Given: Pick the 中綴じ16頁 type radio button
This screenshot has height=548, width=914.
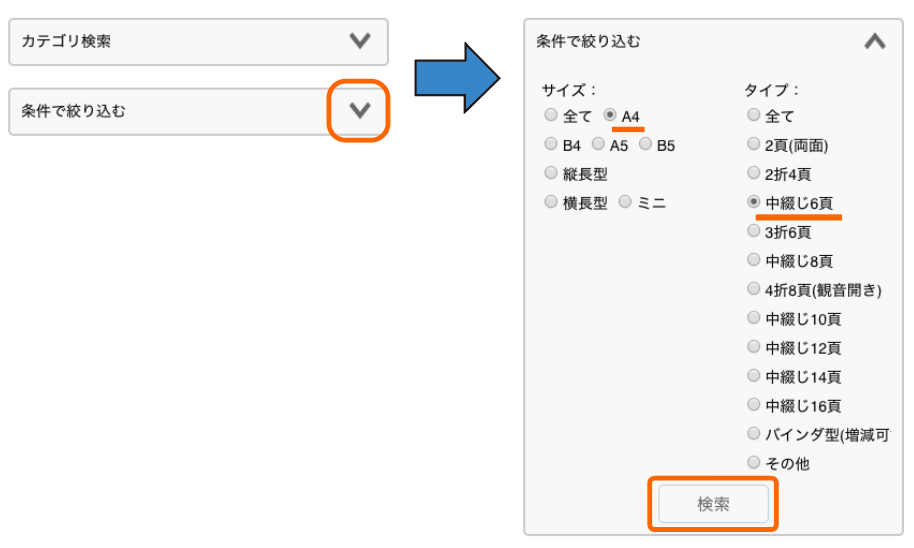Looking at the screenshot, I should point(754,404).
